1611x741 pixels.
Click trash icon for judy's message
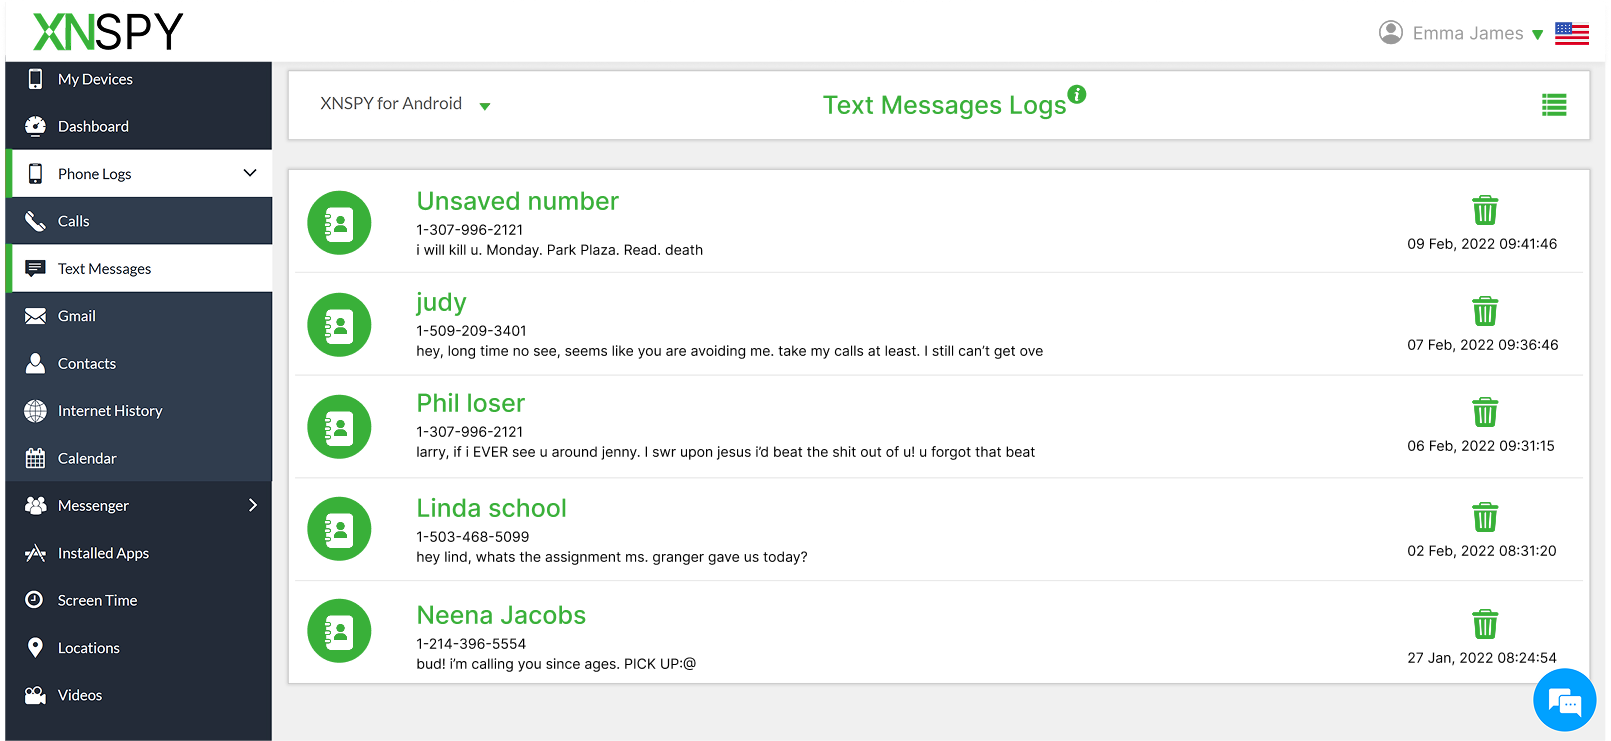[1484, 312]
